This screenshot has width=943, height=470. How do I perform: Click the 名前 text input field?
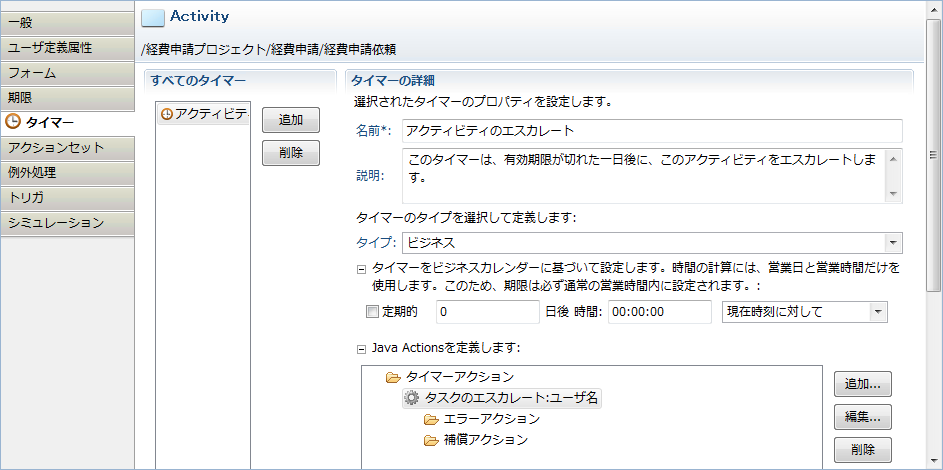651,131
